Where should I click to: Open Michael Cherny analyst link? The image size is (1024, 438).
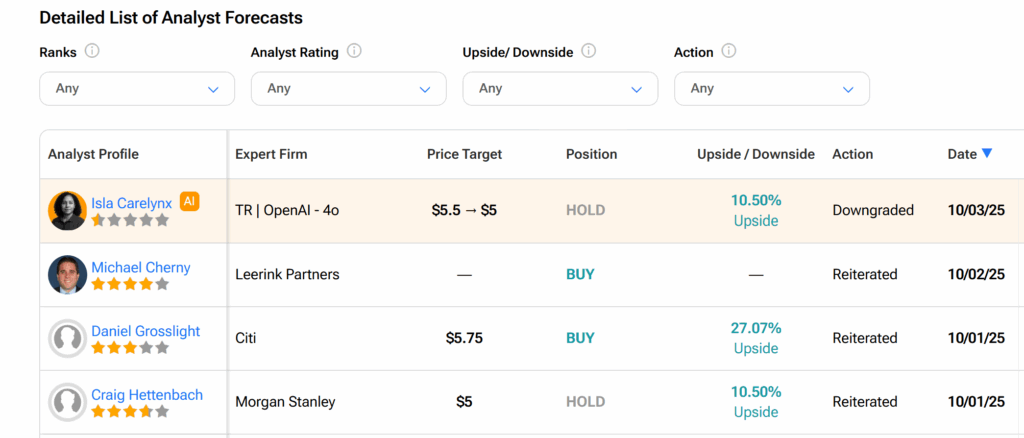click(140, 267)
